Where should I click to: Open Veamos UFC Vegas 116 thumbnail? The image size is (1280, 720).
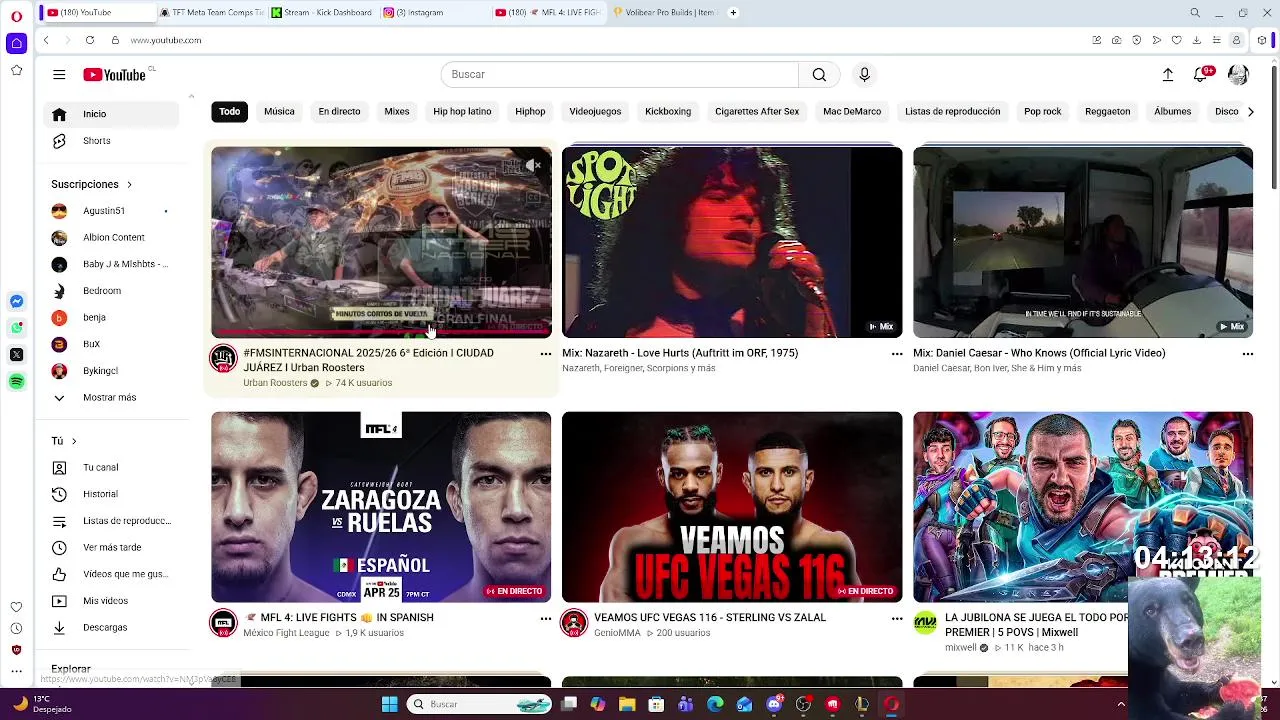click(732, 507)
